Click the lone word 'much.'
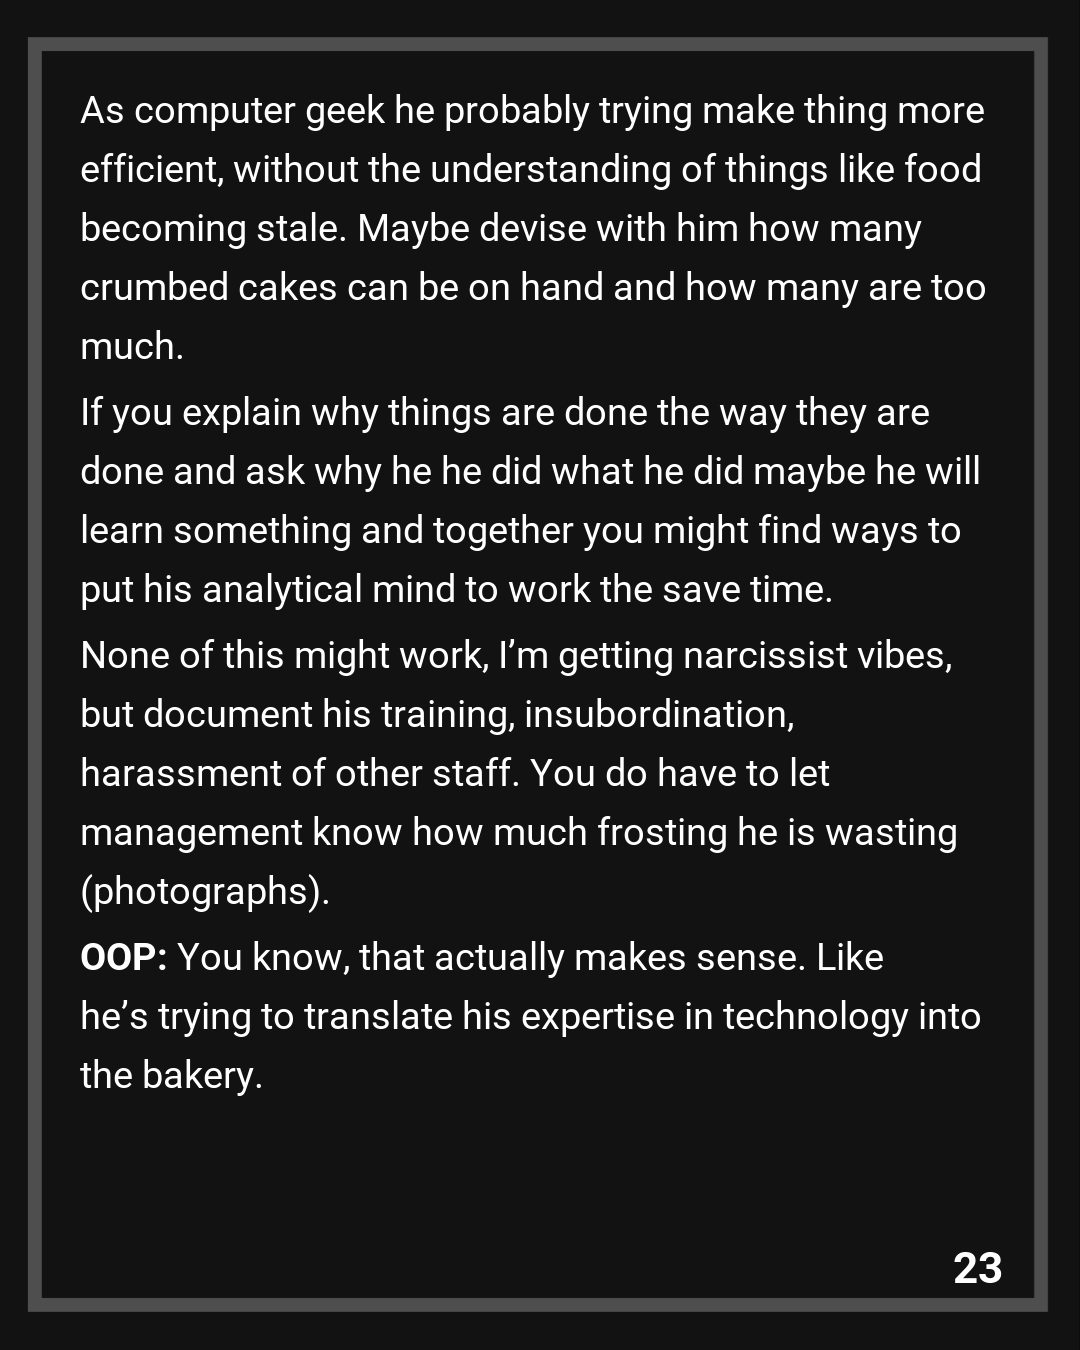1080x1350 pixels. tap(131, 346)
